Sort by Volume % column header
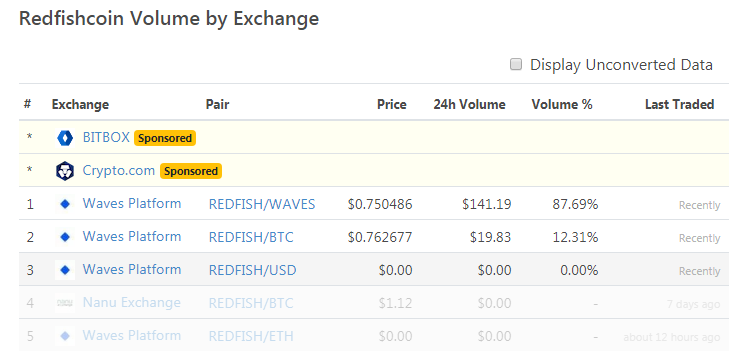The width and height of the screenshot is (738, 362). pos(562,104)
